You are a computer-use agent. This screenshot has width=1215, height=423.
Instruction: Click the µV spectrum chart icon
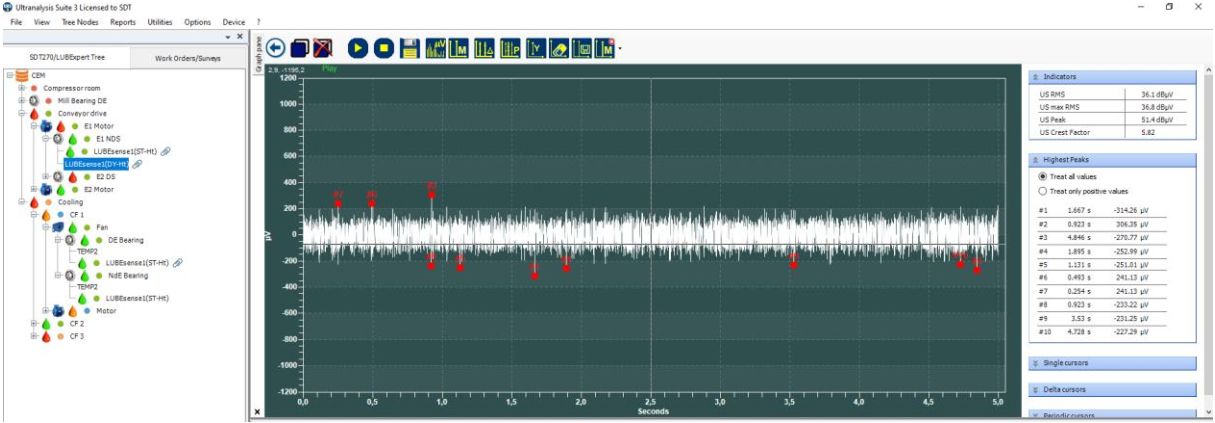coord(435,48)
